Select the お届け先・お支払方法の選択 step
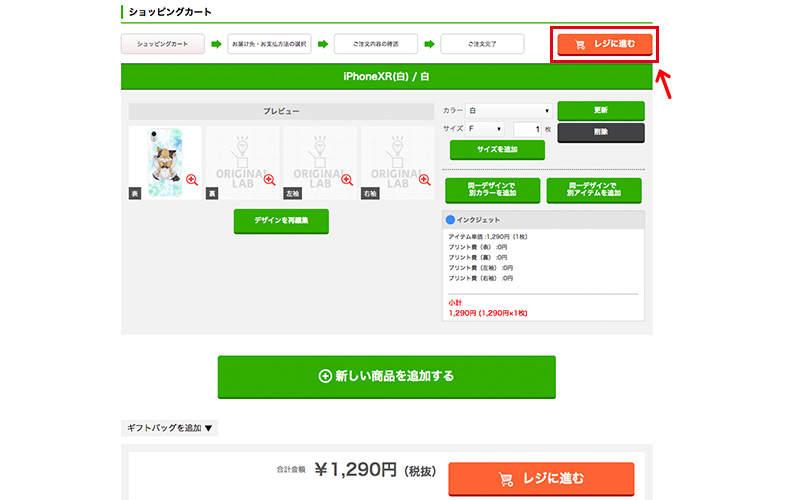The image size is (800, 500). pos(269,44)
